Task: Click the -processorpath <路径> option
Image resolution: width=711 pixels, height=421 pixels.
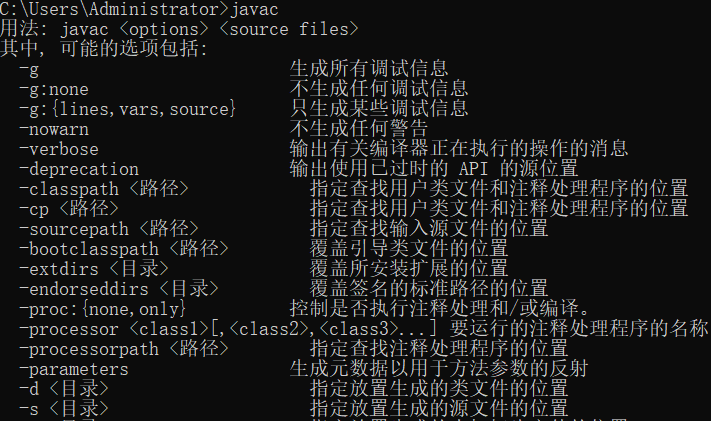Action: [x=124, y=349]
